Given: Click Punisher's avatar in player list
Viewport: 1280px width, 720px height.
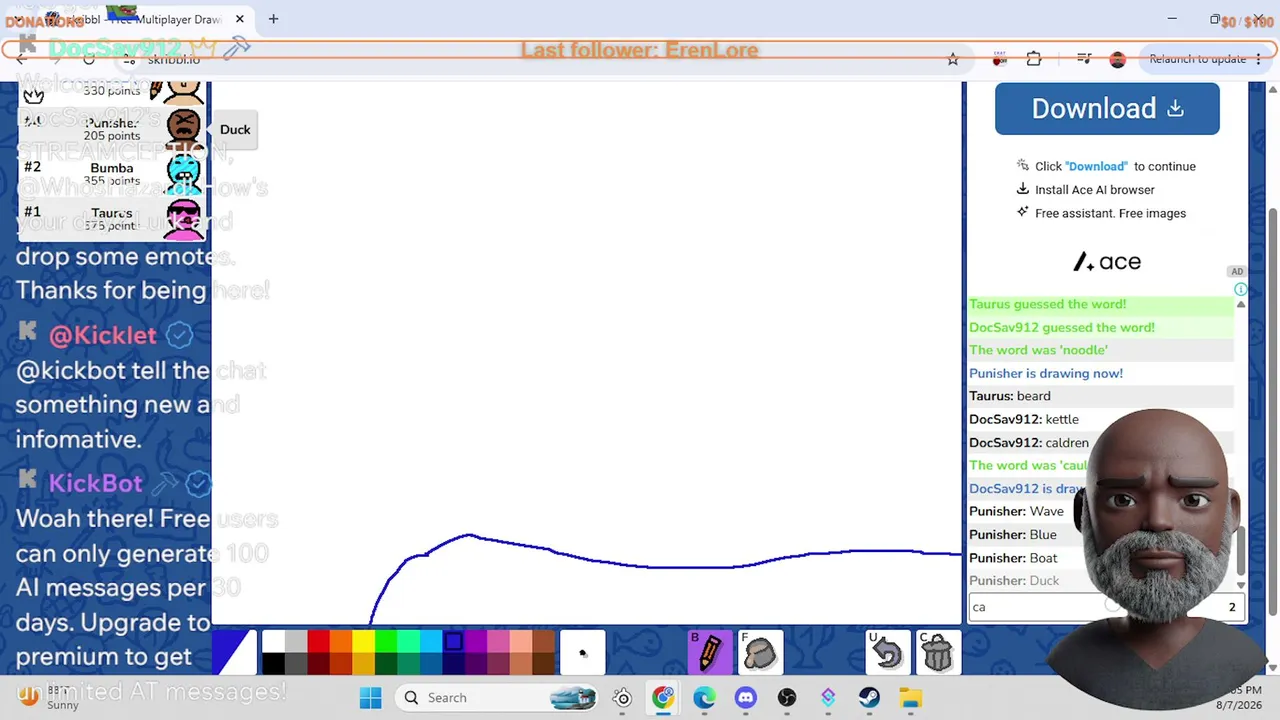Looking at the screenshot, I should click(x=183, y=127).
